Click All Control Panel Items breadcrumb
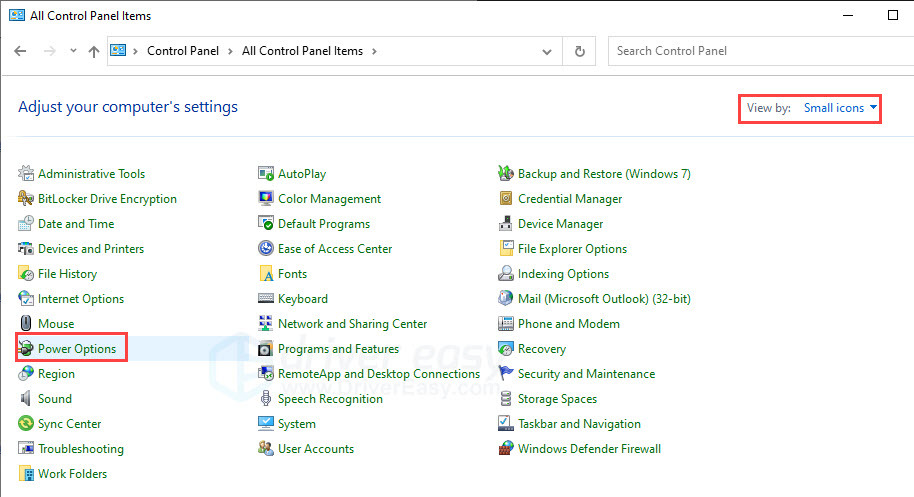Image resolution: width=914 pixels, height=497 pixels. [303, 51]
